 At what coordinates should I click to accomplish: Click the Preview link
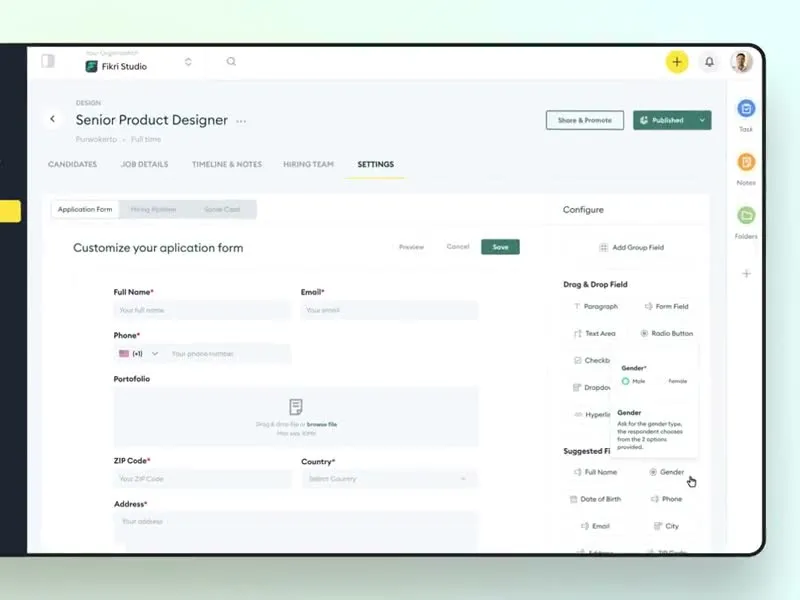(411, 247)
